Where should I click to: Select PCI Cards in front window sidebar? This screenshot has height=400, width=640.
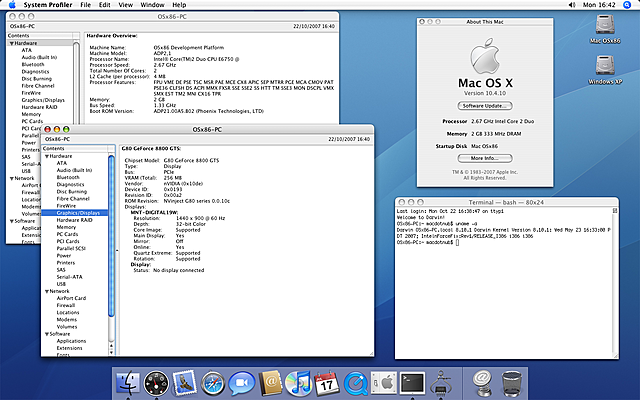pyautogui.click(x=68, y=241)
